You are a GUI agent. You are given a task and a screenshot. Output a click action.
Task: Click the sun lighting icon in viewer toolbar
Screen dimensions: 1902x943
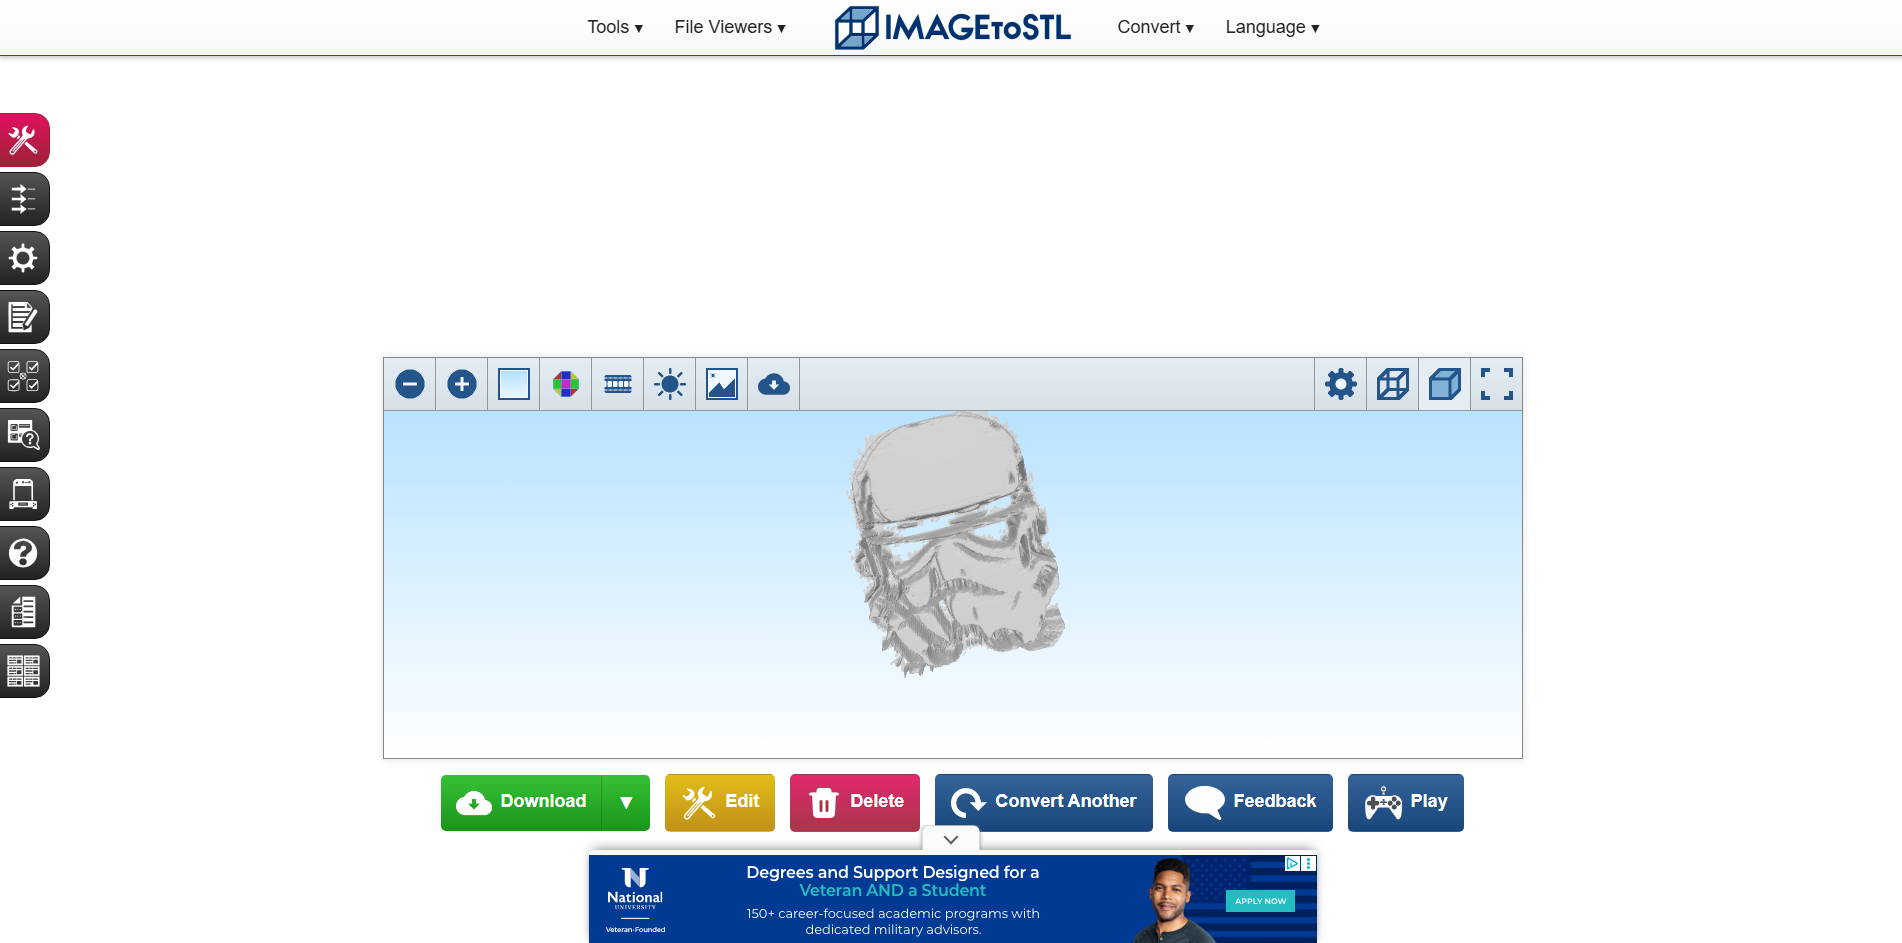point(670,384)
